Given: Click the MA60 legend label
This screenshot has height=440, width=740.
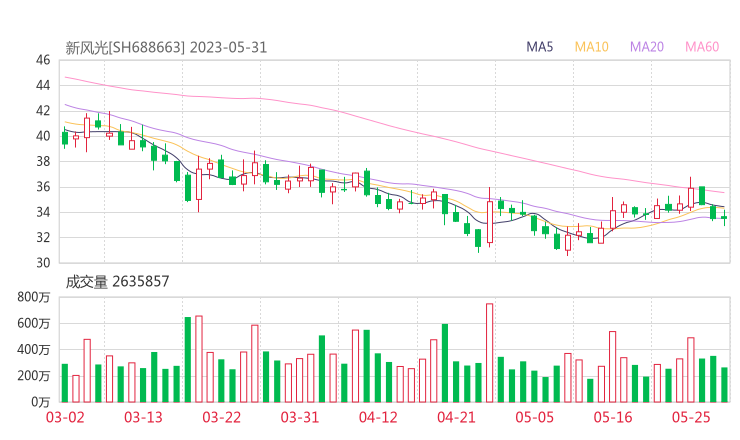Looking at the screenshot, I should [x=702, y=47].
